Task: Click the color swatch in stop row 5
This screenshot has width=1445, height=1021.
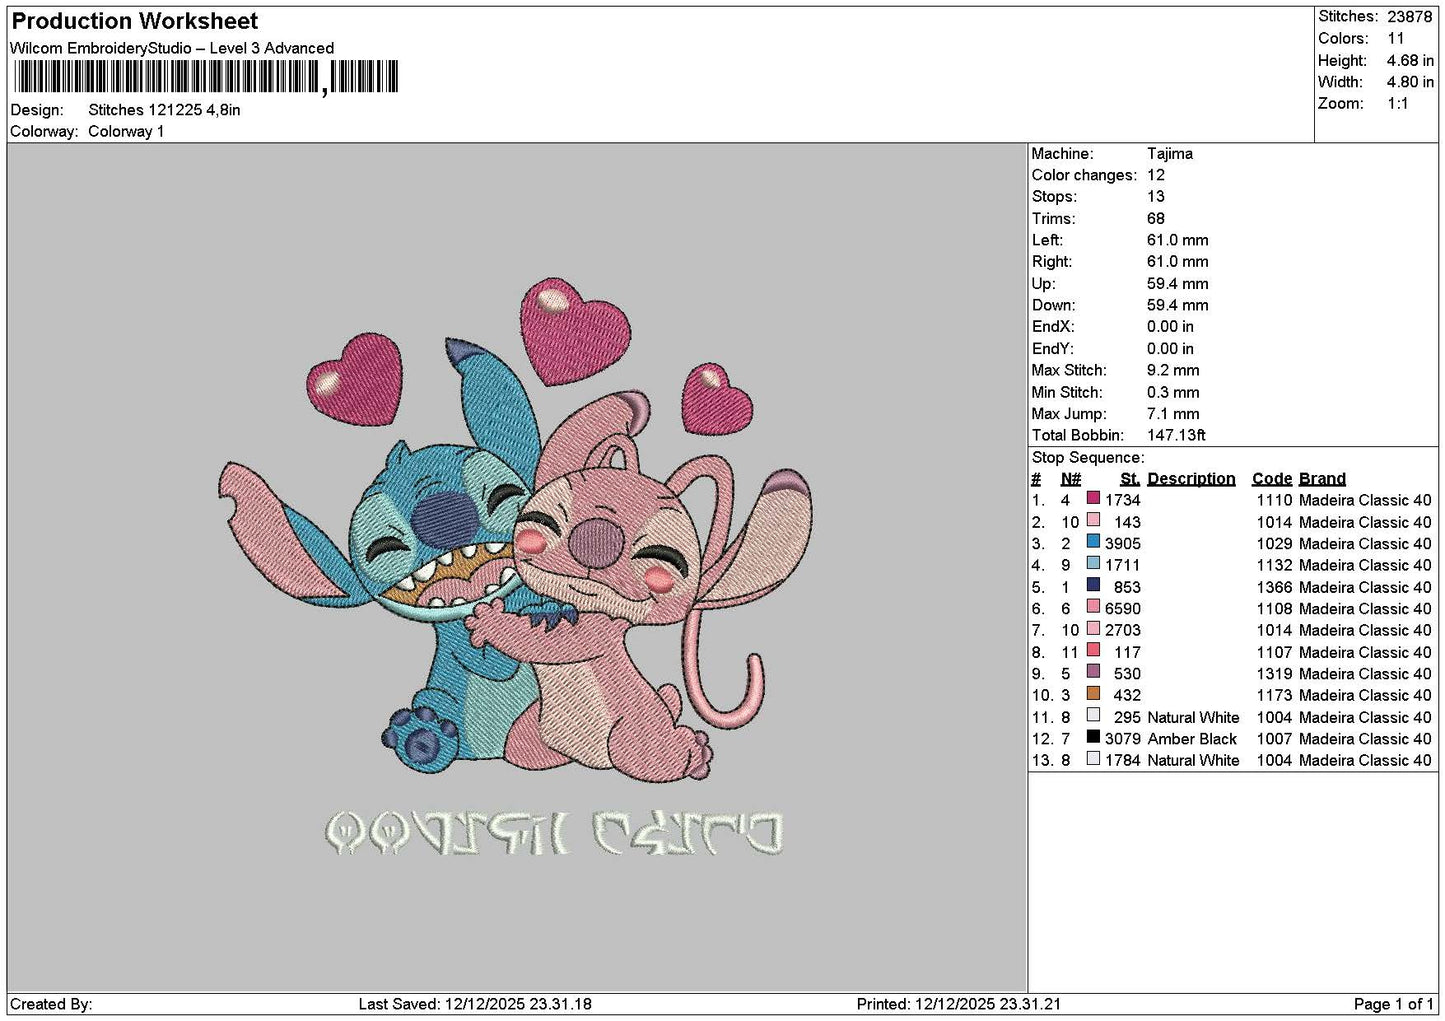Action: pyautogui.click(x=1093, y=586)
